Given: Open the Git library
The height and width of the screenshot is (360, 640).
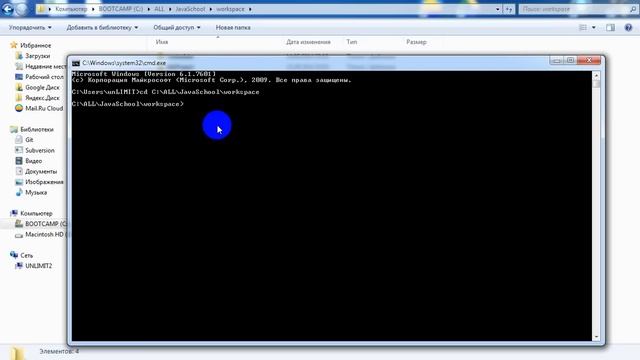Looking at the screenshot, I should [x=24, y=140].
